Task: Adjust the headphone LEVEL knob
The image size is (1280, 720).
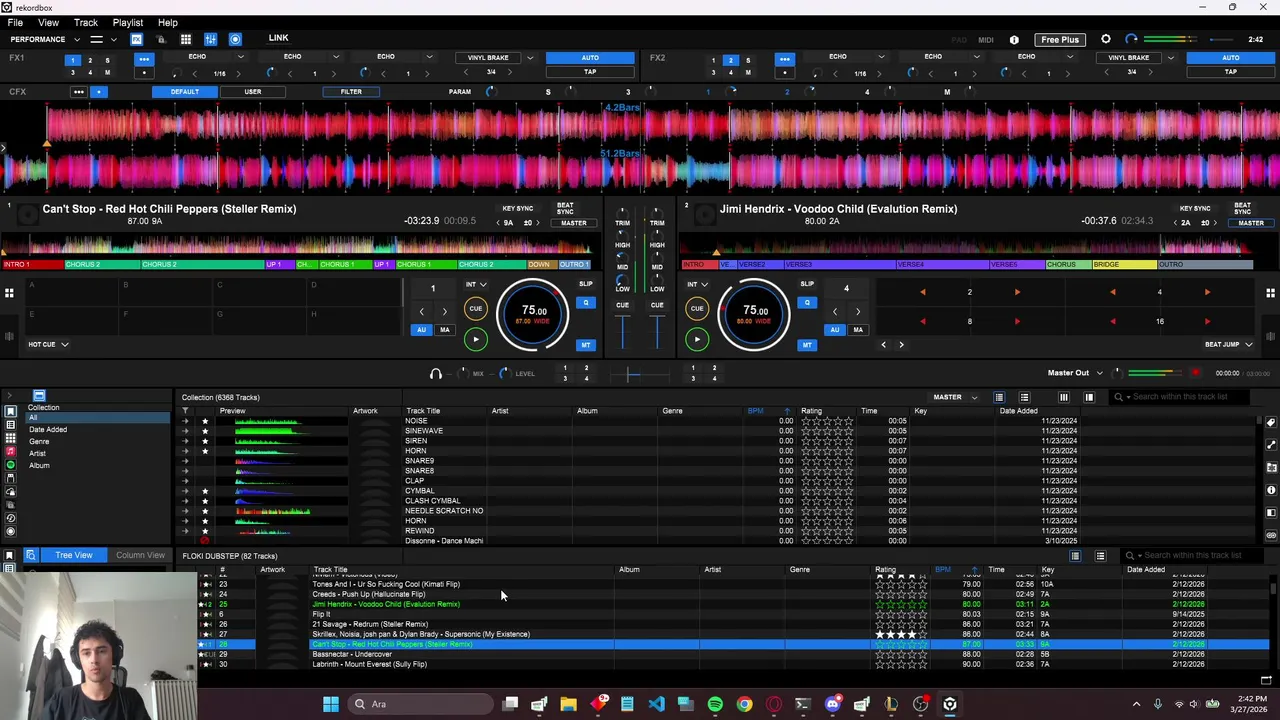Action: coord(504,373)
